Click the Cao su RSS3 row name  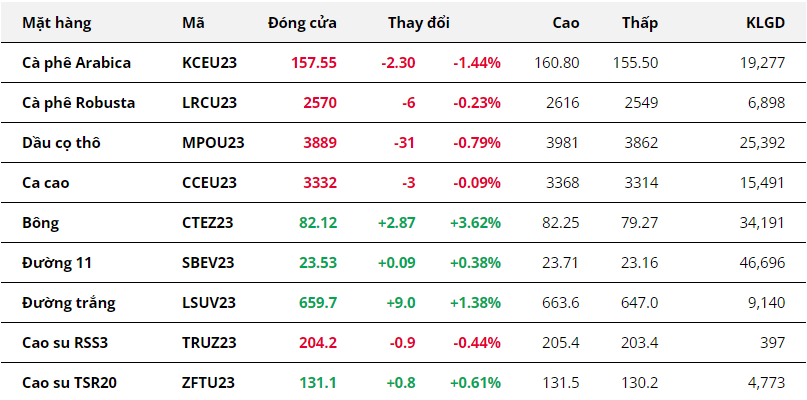click(66, 342)
